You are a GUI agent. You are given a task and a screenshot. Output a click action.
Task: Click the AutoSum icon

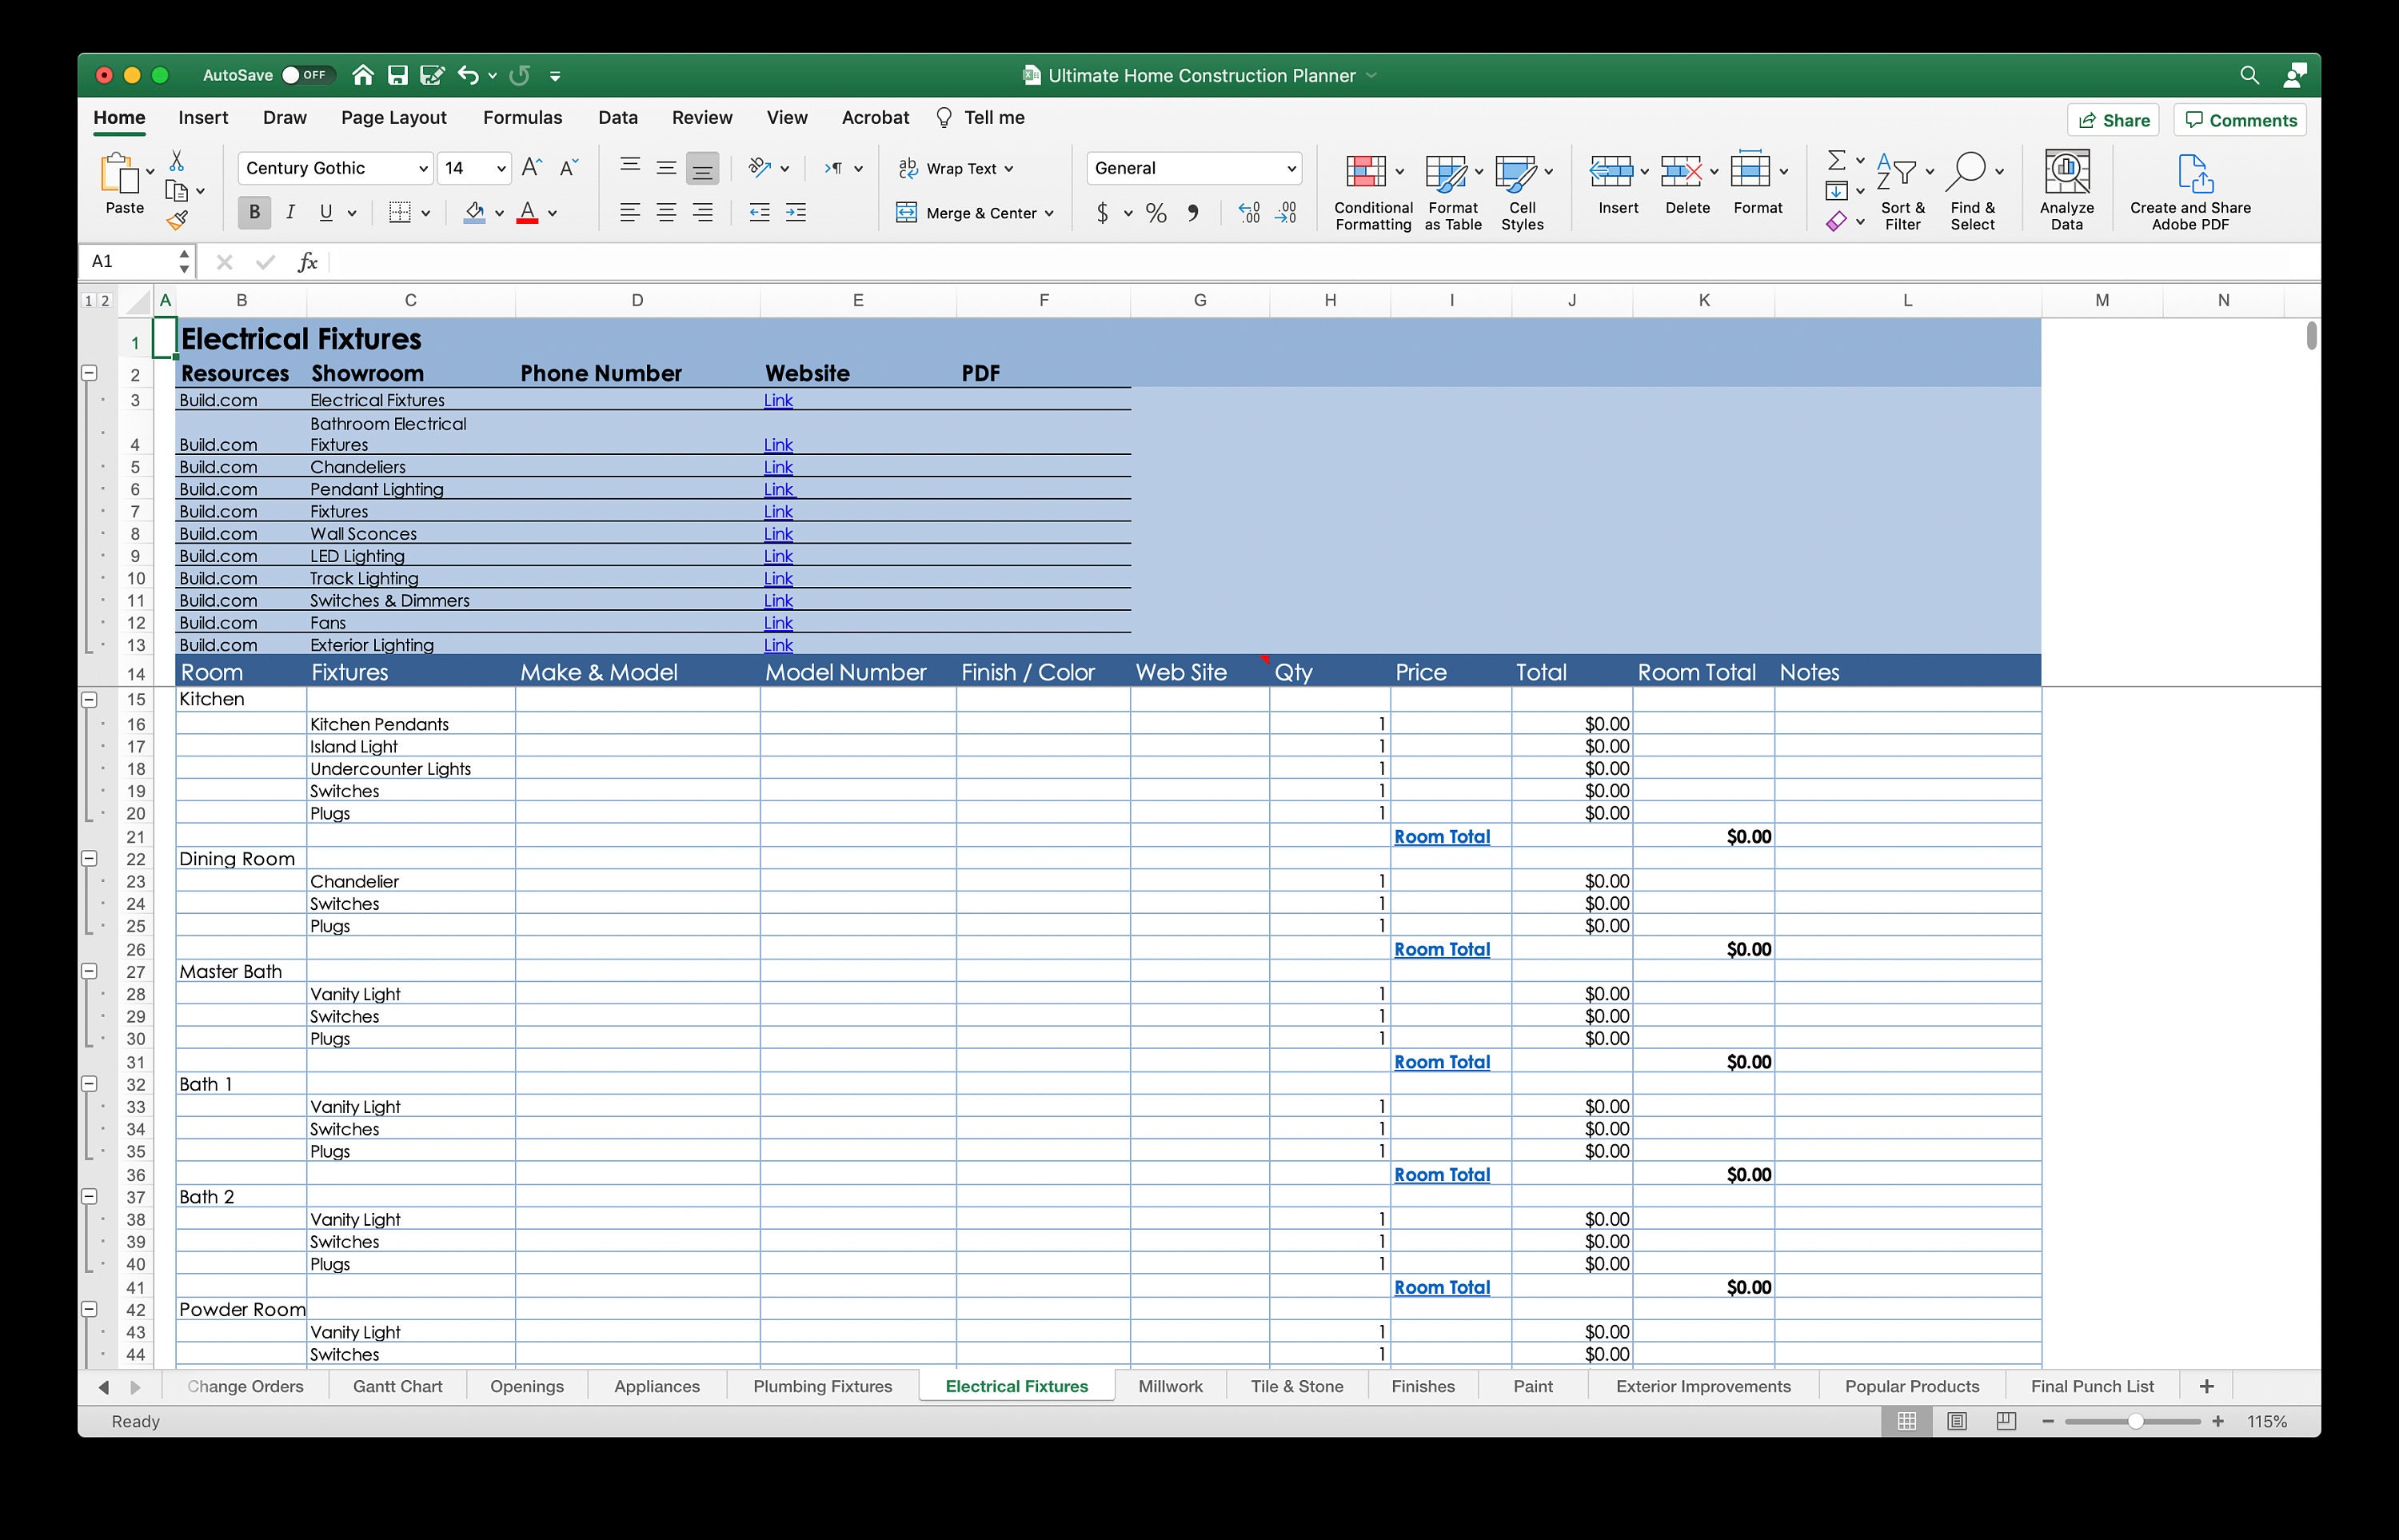1839,160
